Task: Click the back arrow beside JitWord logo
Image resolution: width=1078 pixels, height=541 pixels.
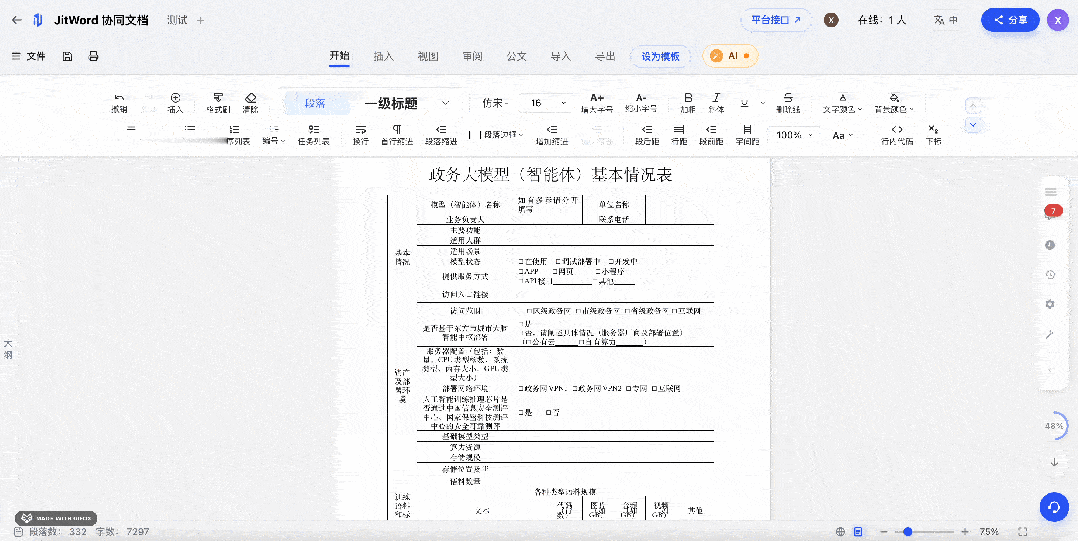Action: click(x=16, y=20)
